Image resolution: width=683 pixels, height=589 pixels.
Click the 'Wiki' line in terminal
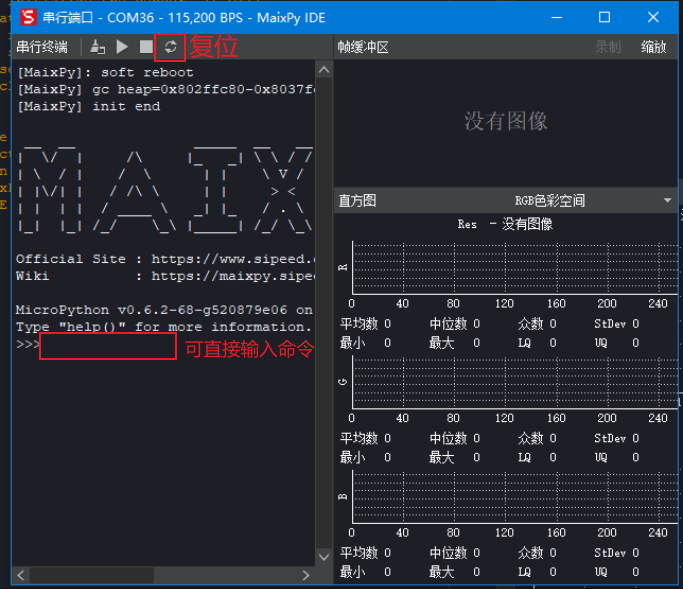[x=165, y=276]
